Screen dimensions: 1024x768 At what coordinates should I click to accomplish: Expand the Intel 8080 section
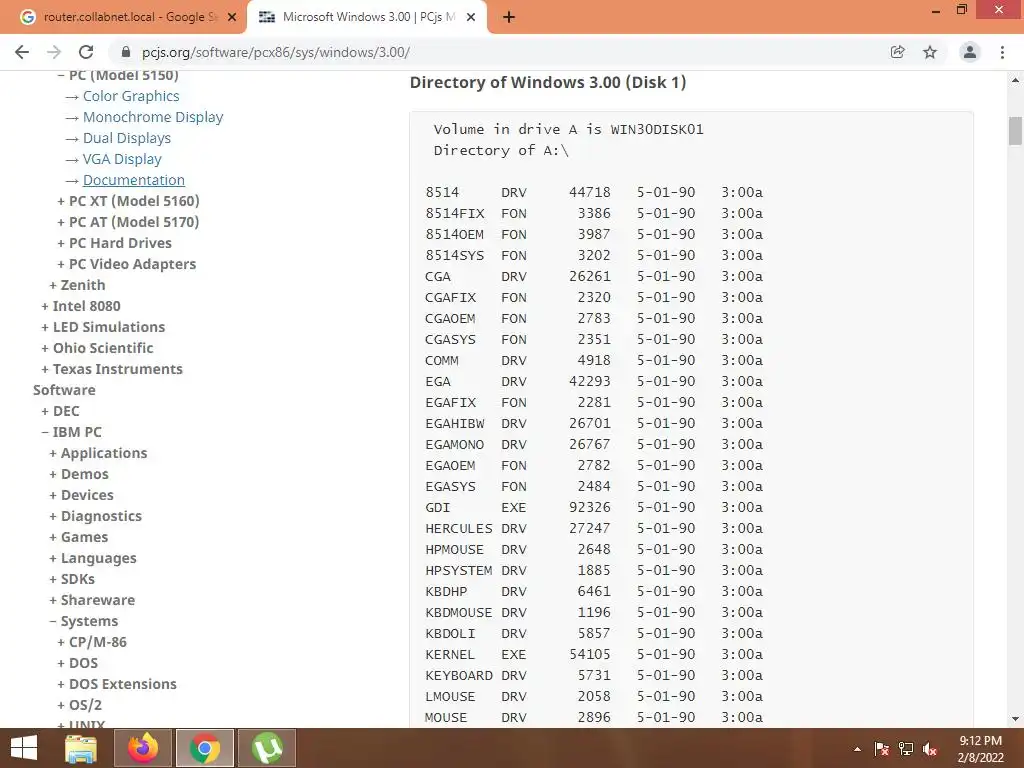[x=80, y=306]
